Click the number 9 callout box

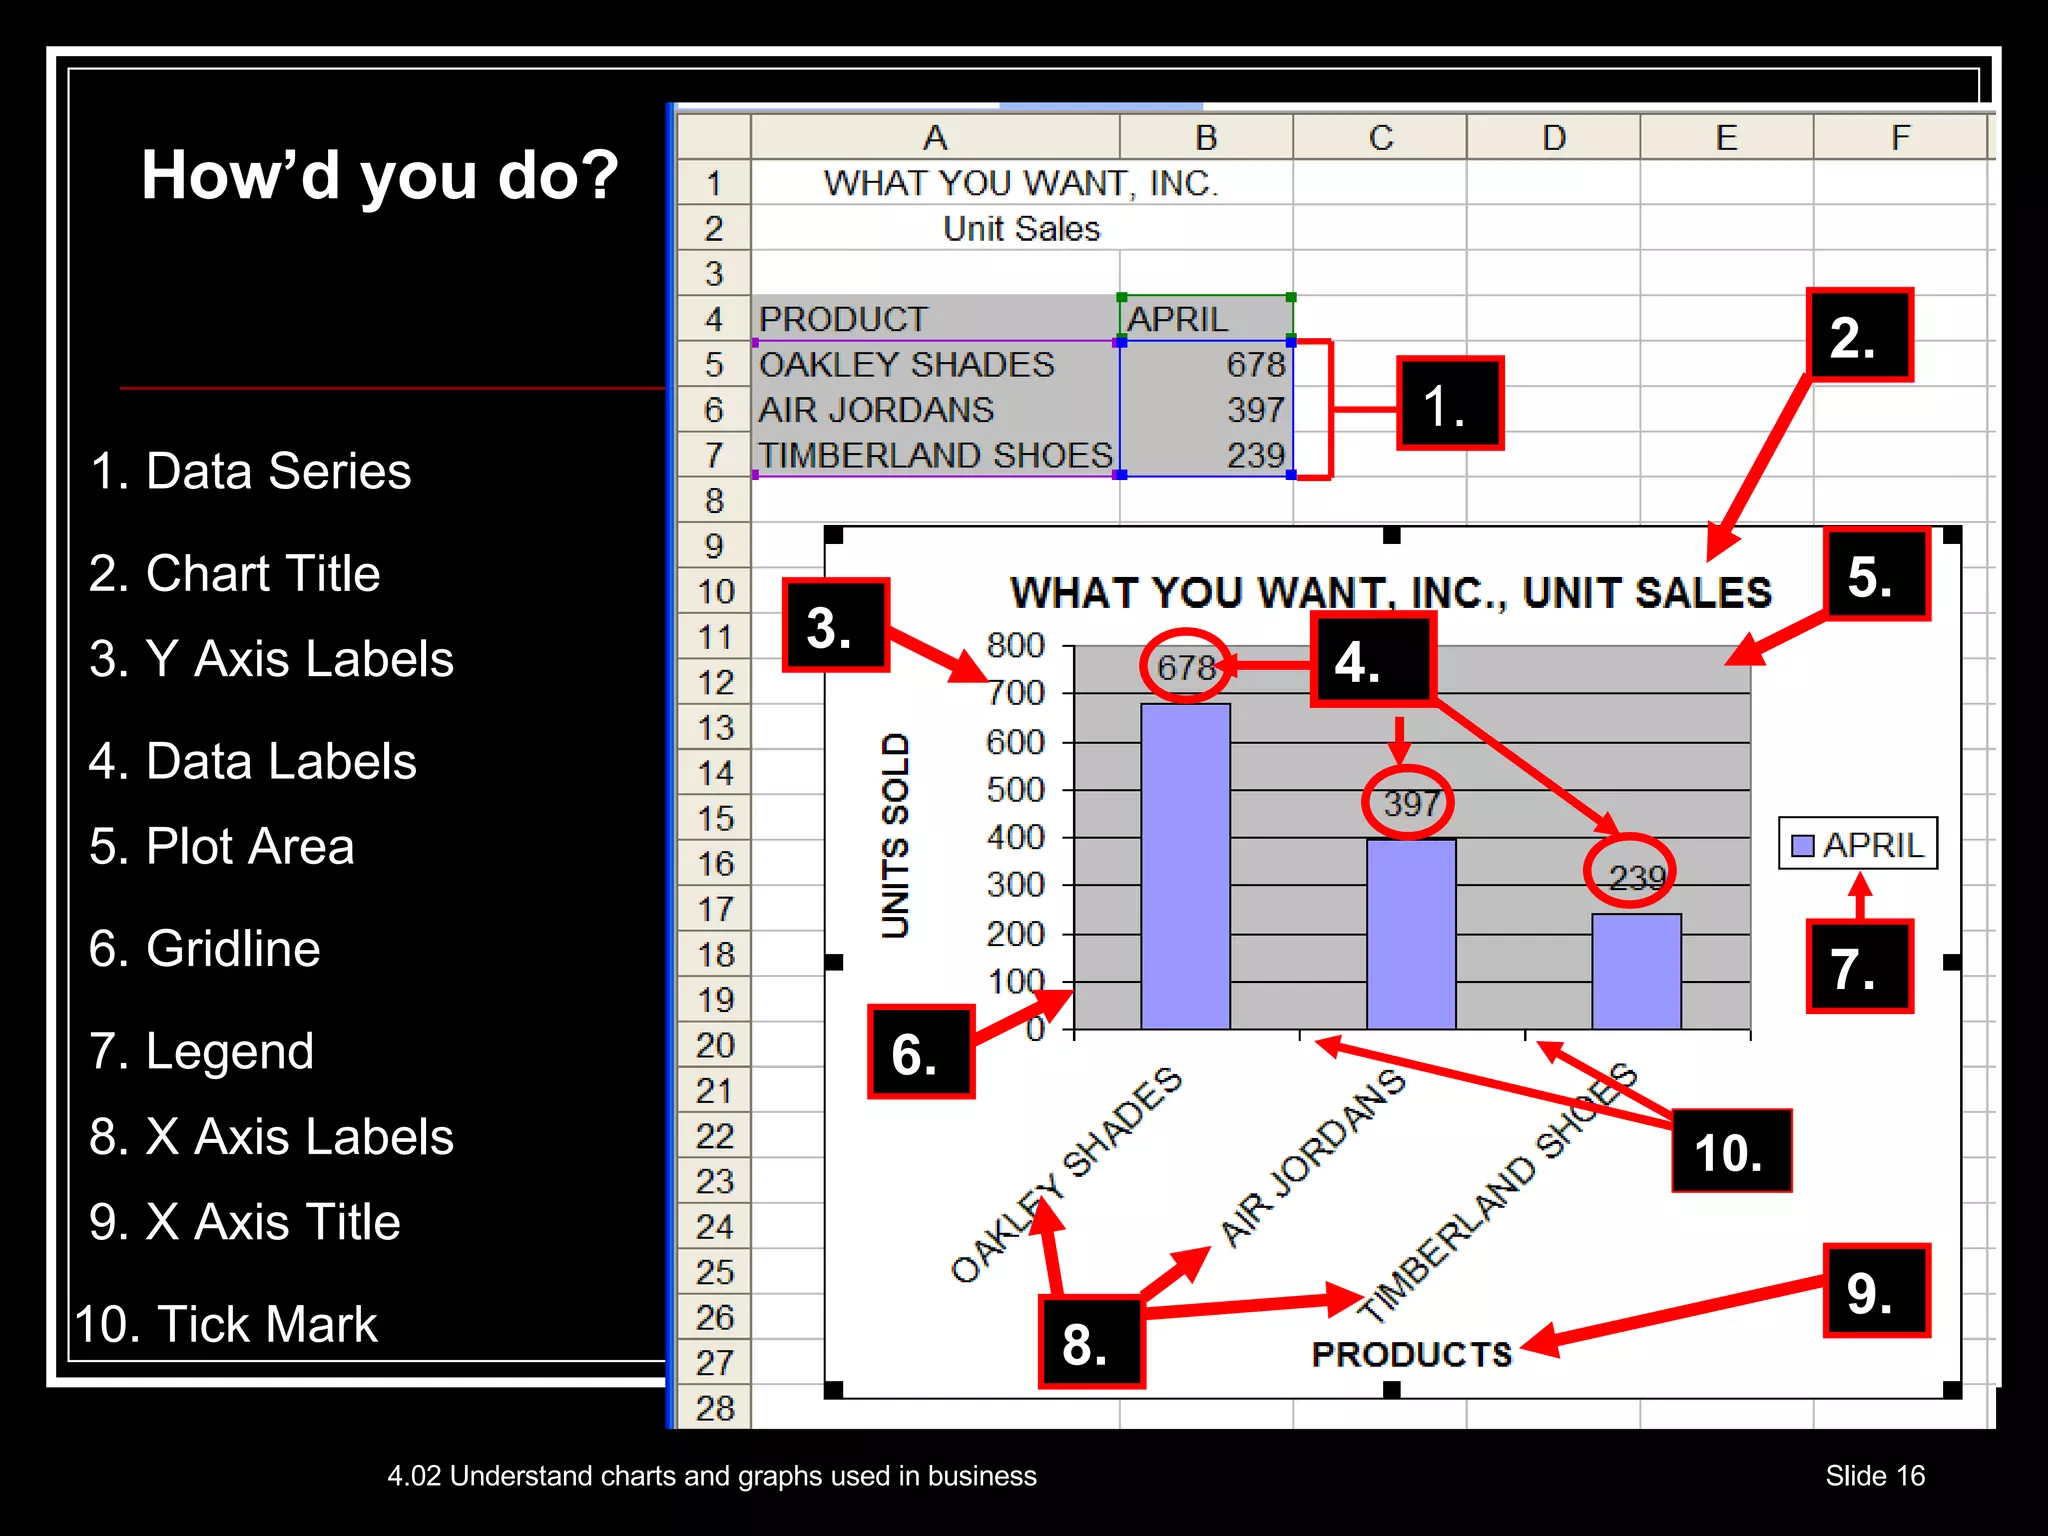1875,1291
